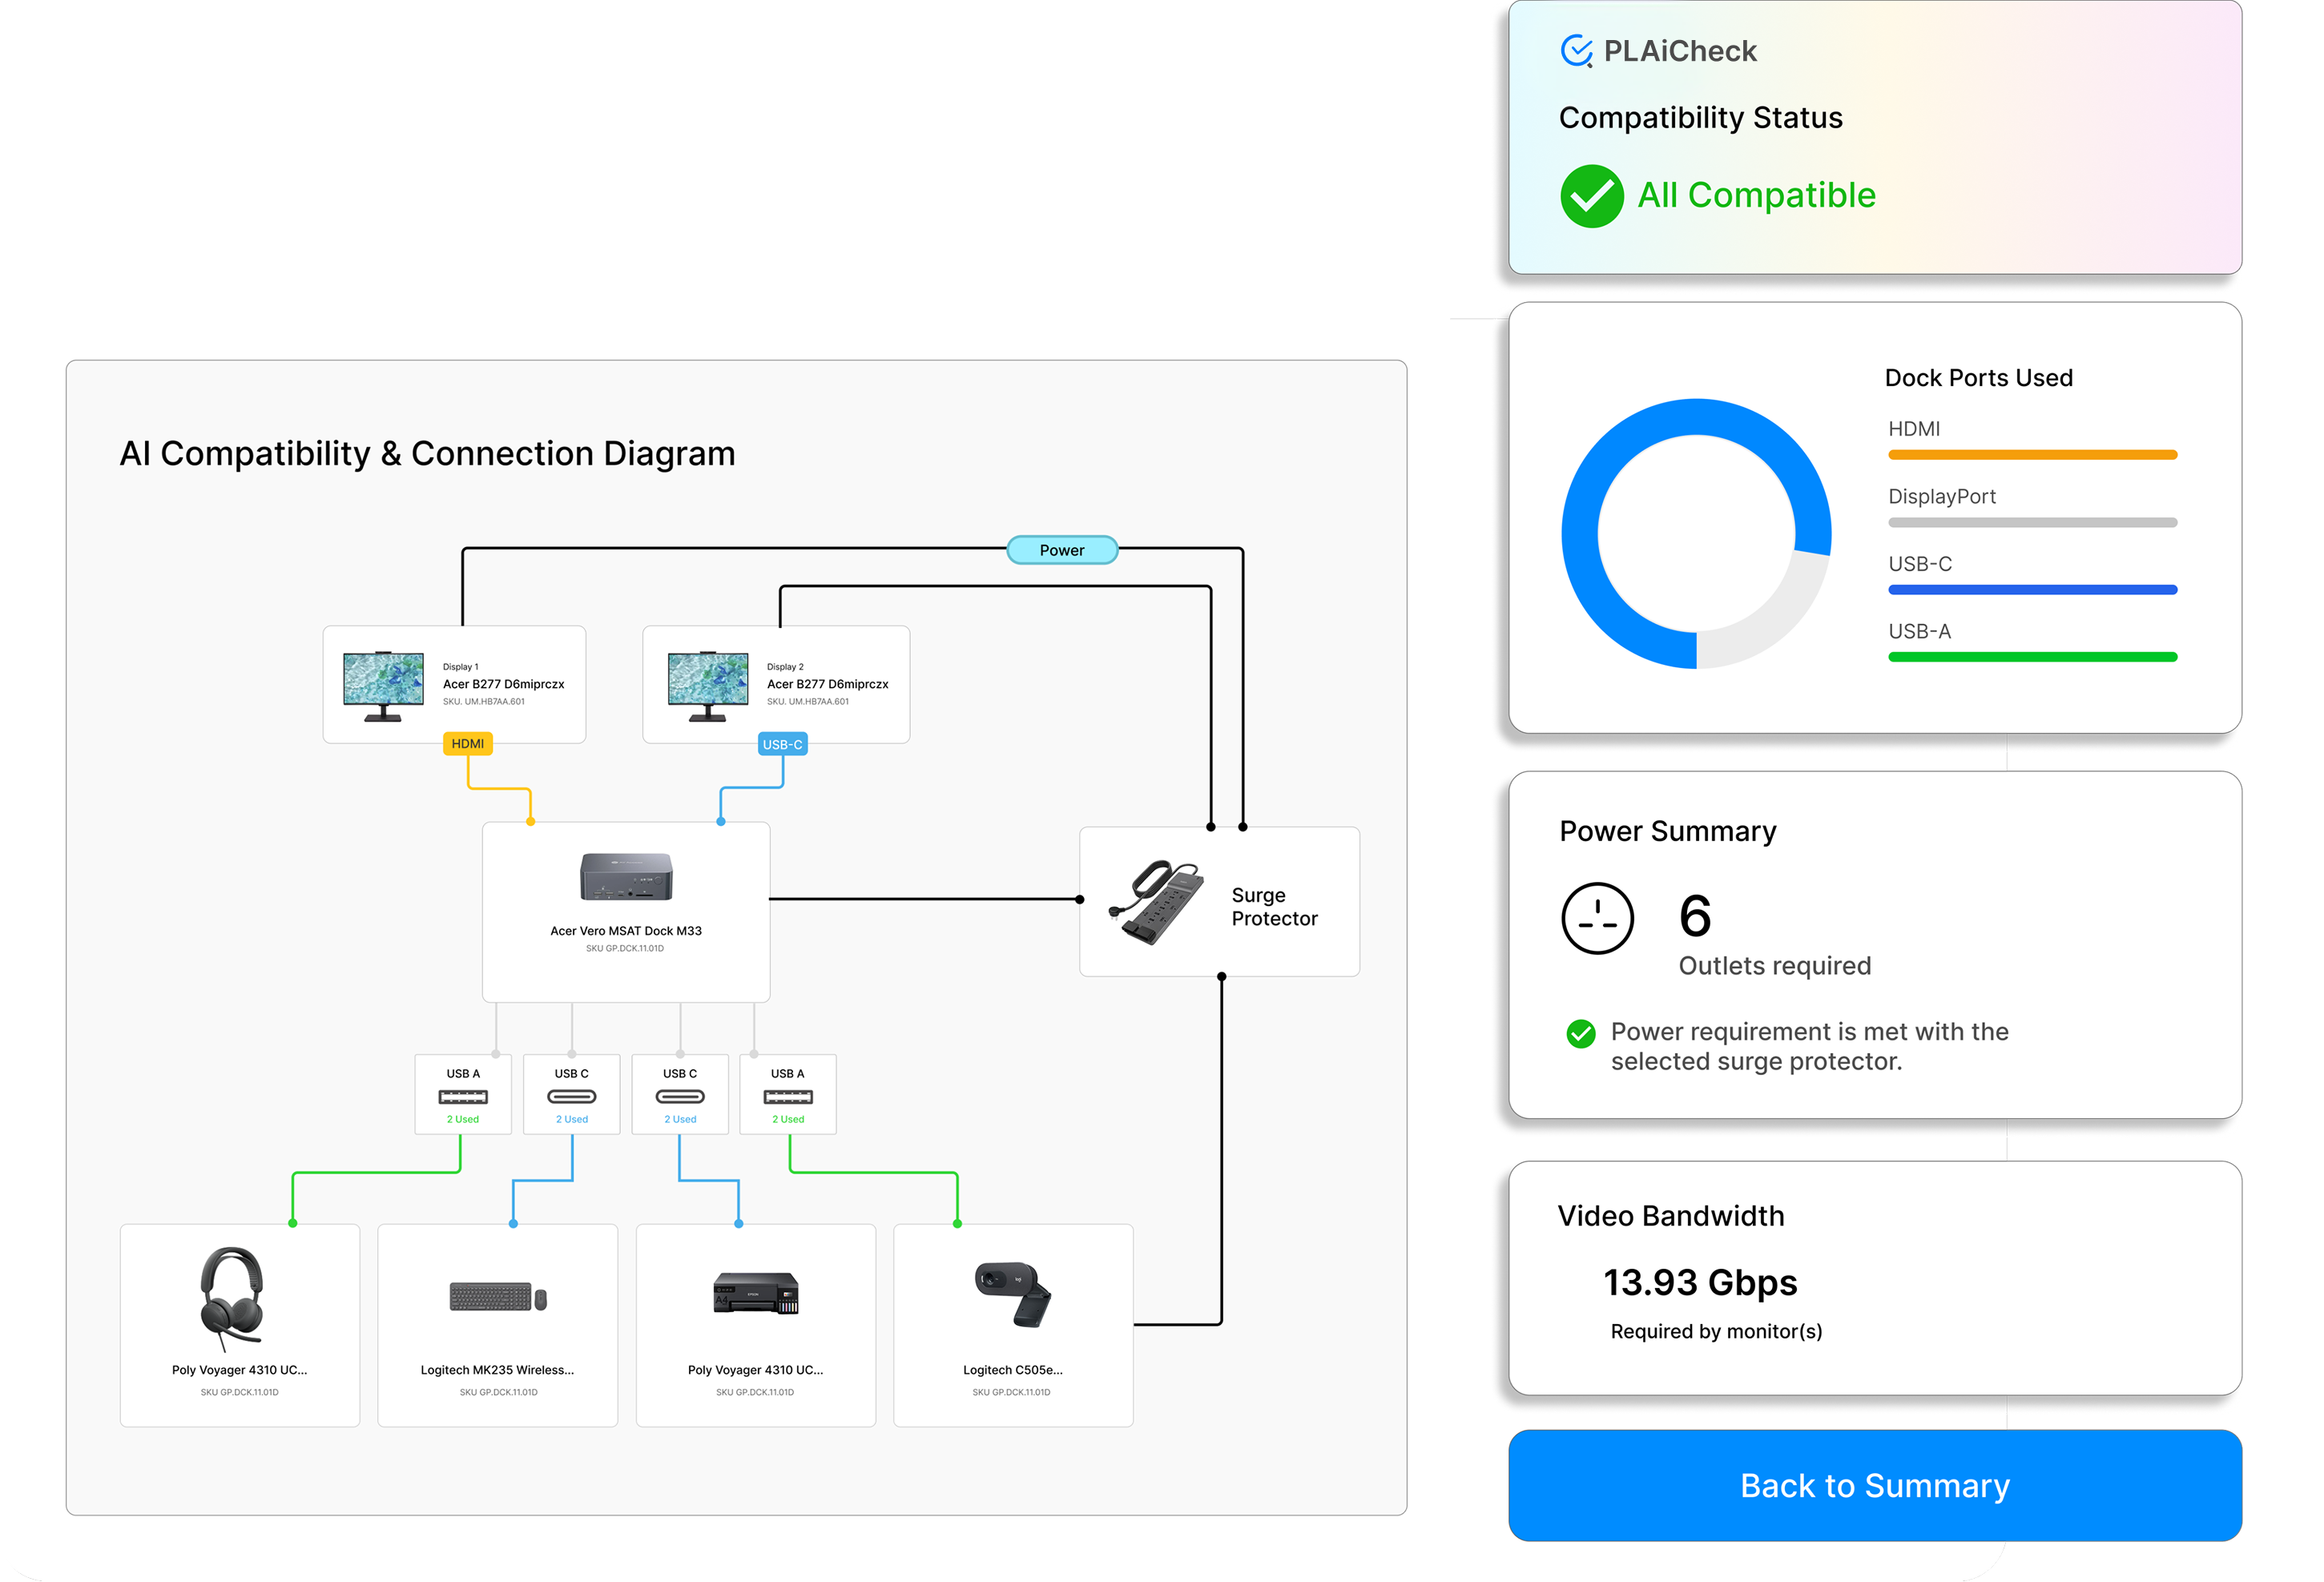The width and height of the screenshot is (2324, 1582).
Task: Click the Acer Vero MSAT Dock M33 label
Action: click(626, 931)
